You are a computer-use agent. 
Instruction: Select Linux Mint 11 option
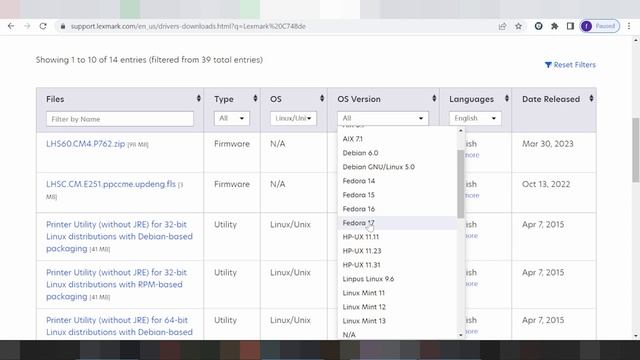397,293
